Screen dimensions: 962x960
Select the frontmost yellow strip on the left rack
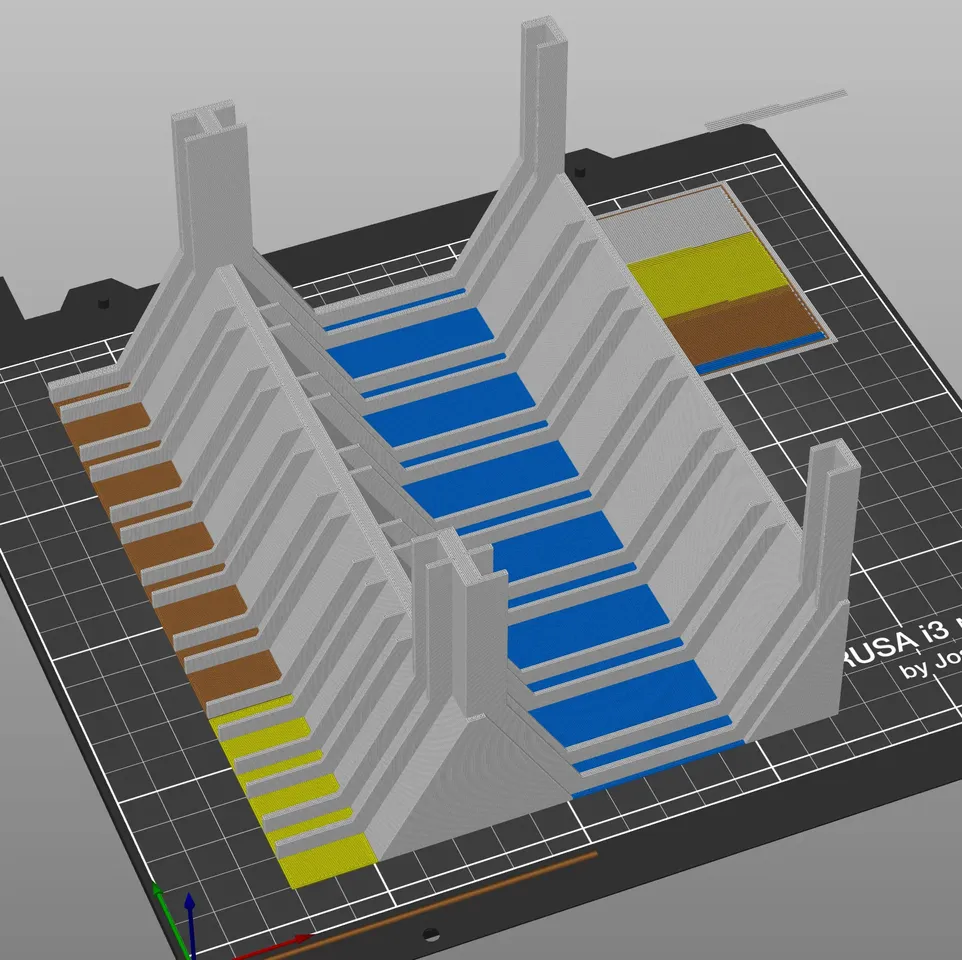pos(330,858)
